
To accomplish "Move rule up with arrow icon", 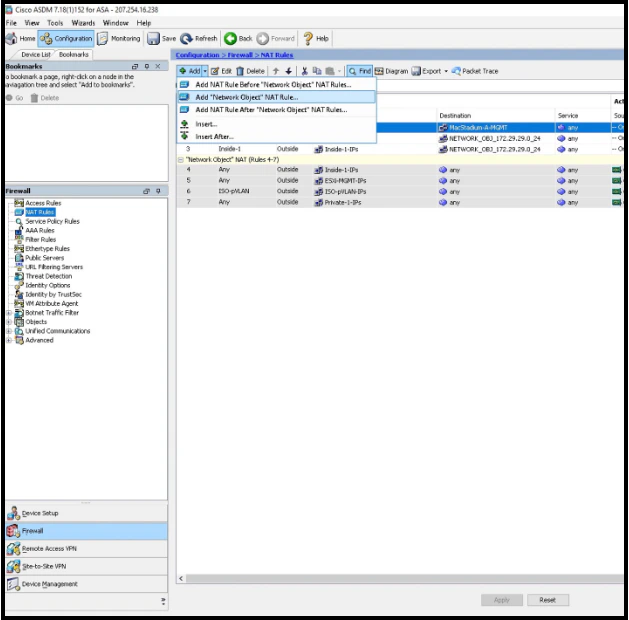I will coord(276,71).
